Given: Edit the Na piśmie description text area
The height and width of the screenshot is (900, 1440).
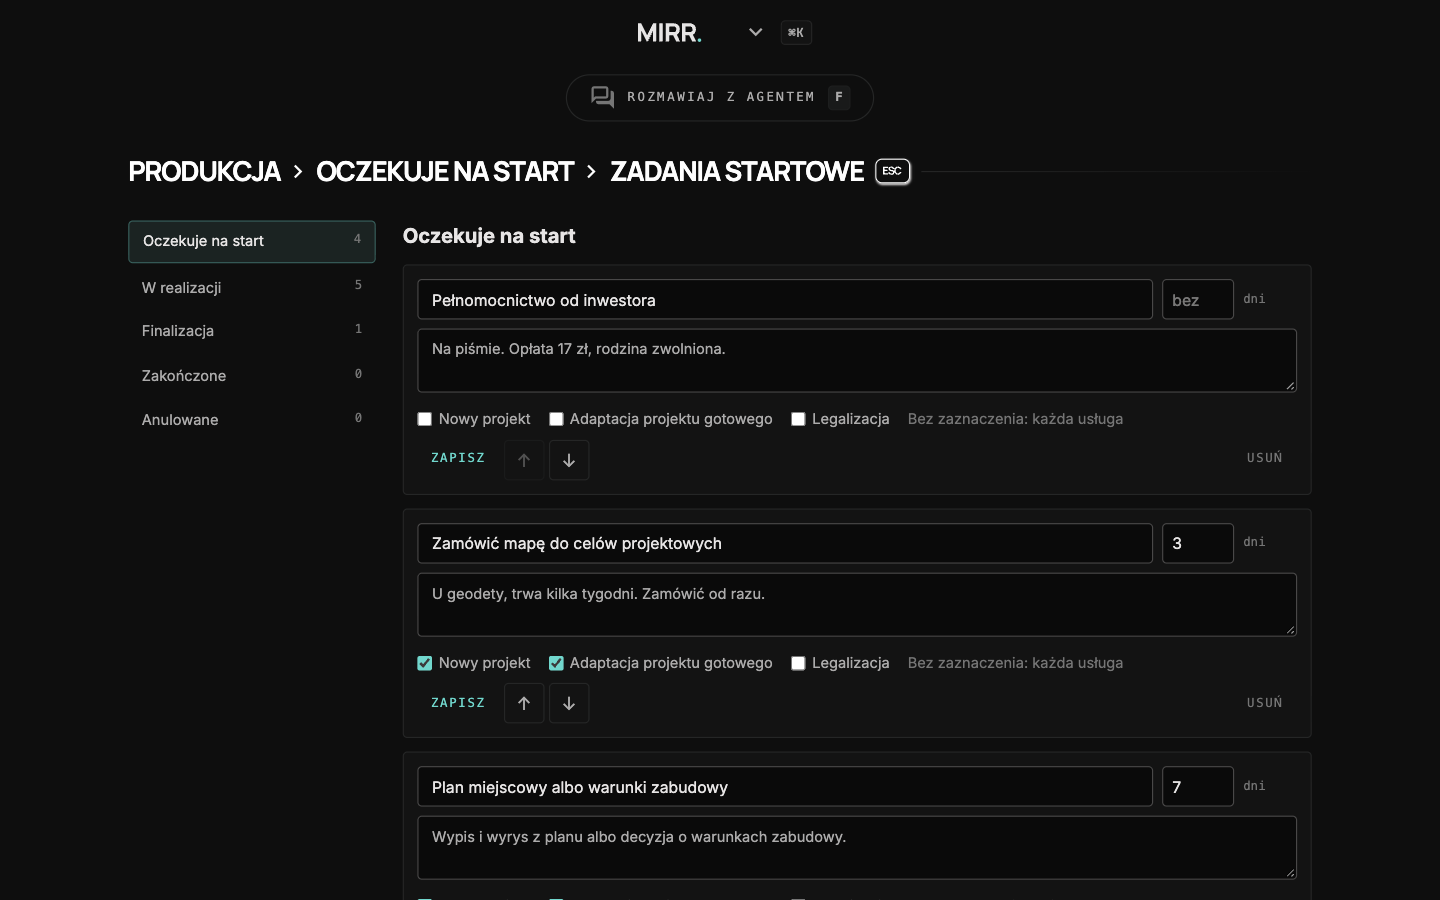Looking at the screenshot, I should (x=857, y=360).
